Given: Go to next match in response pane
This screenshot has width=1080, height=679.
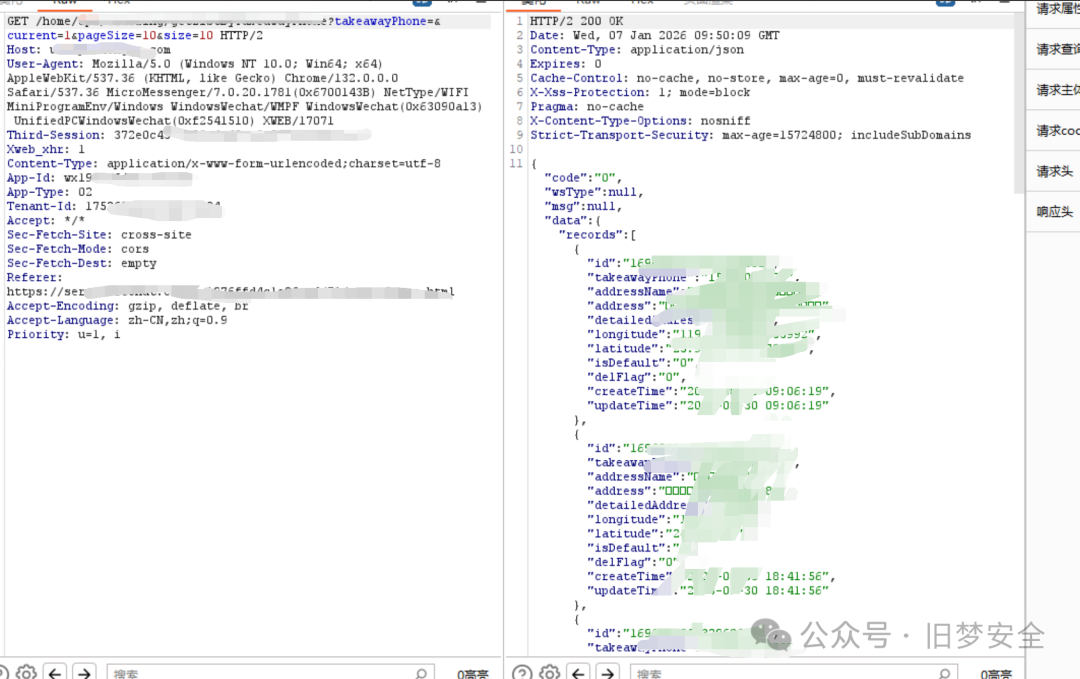Looking at the screenshot, I should point(608,672).
